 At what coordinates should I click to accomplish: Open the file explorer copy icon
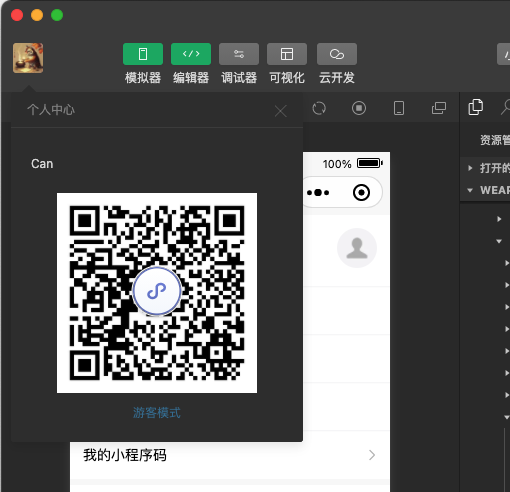(475, 107)
